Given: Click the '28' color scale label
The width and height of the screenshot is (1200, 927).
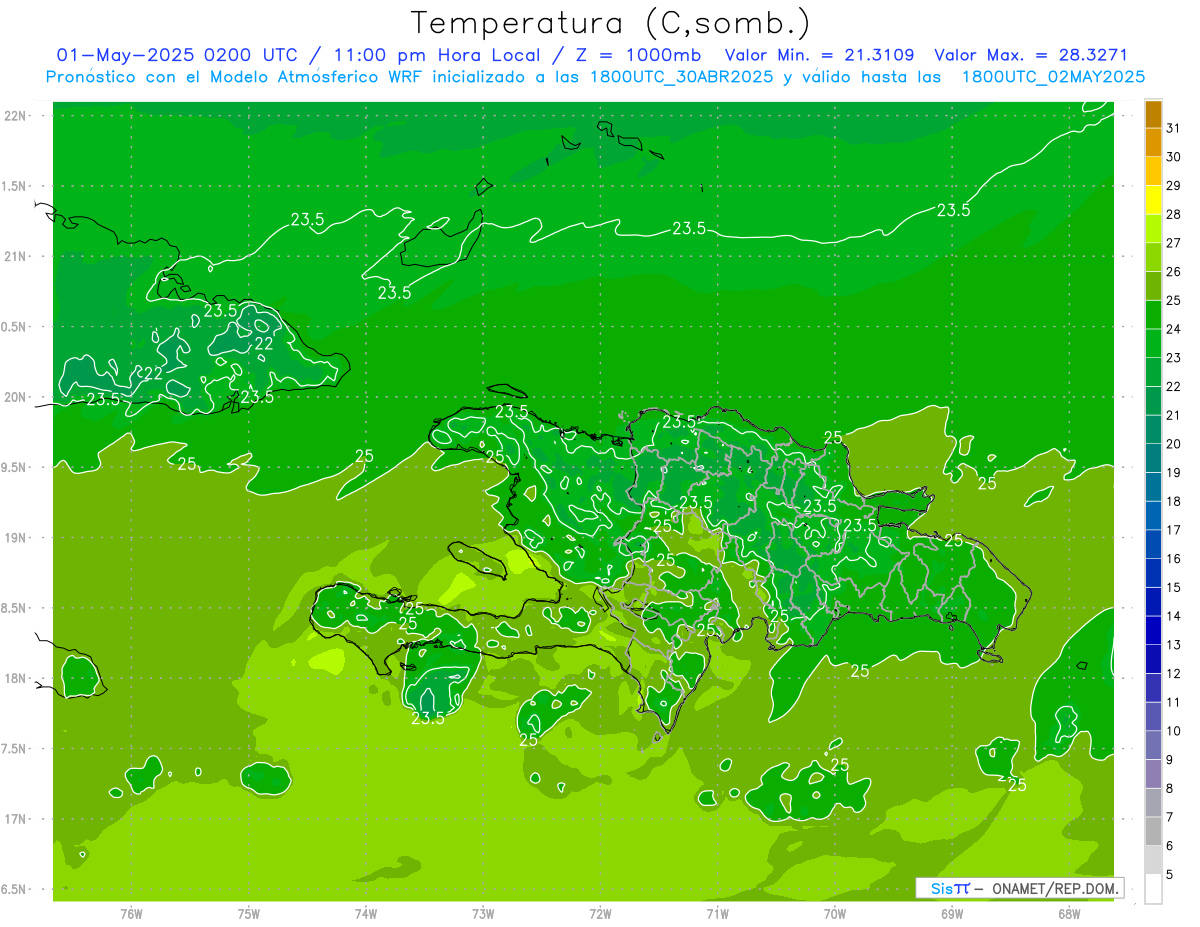Looking at the screenshot, I should tap(1174, 214).
